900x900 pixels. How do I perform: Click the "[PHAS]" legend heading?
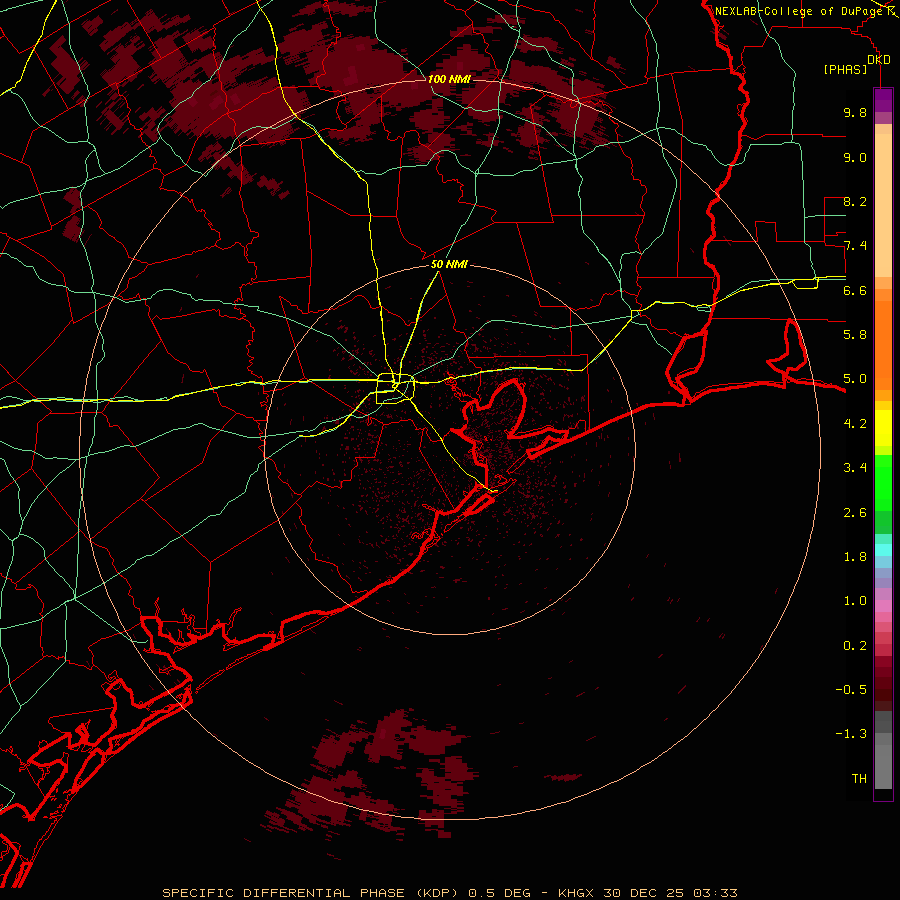point(845,70)
